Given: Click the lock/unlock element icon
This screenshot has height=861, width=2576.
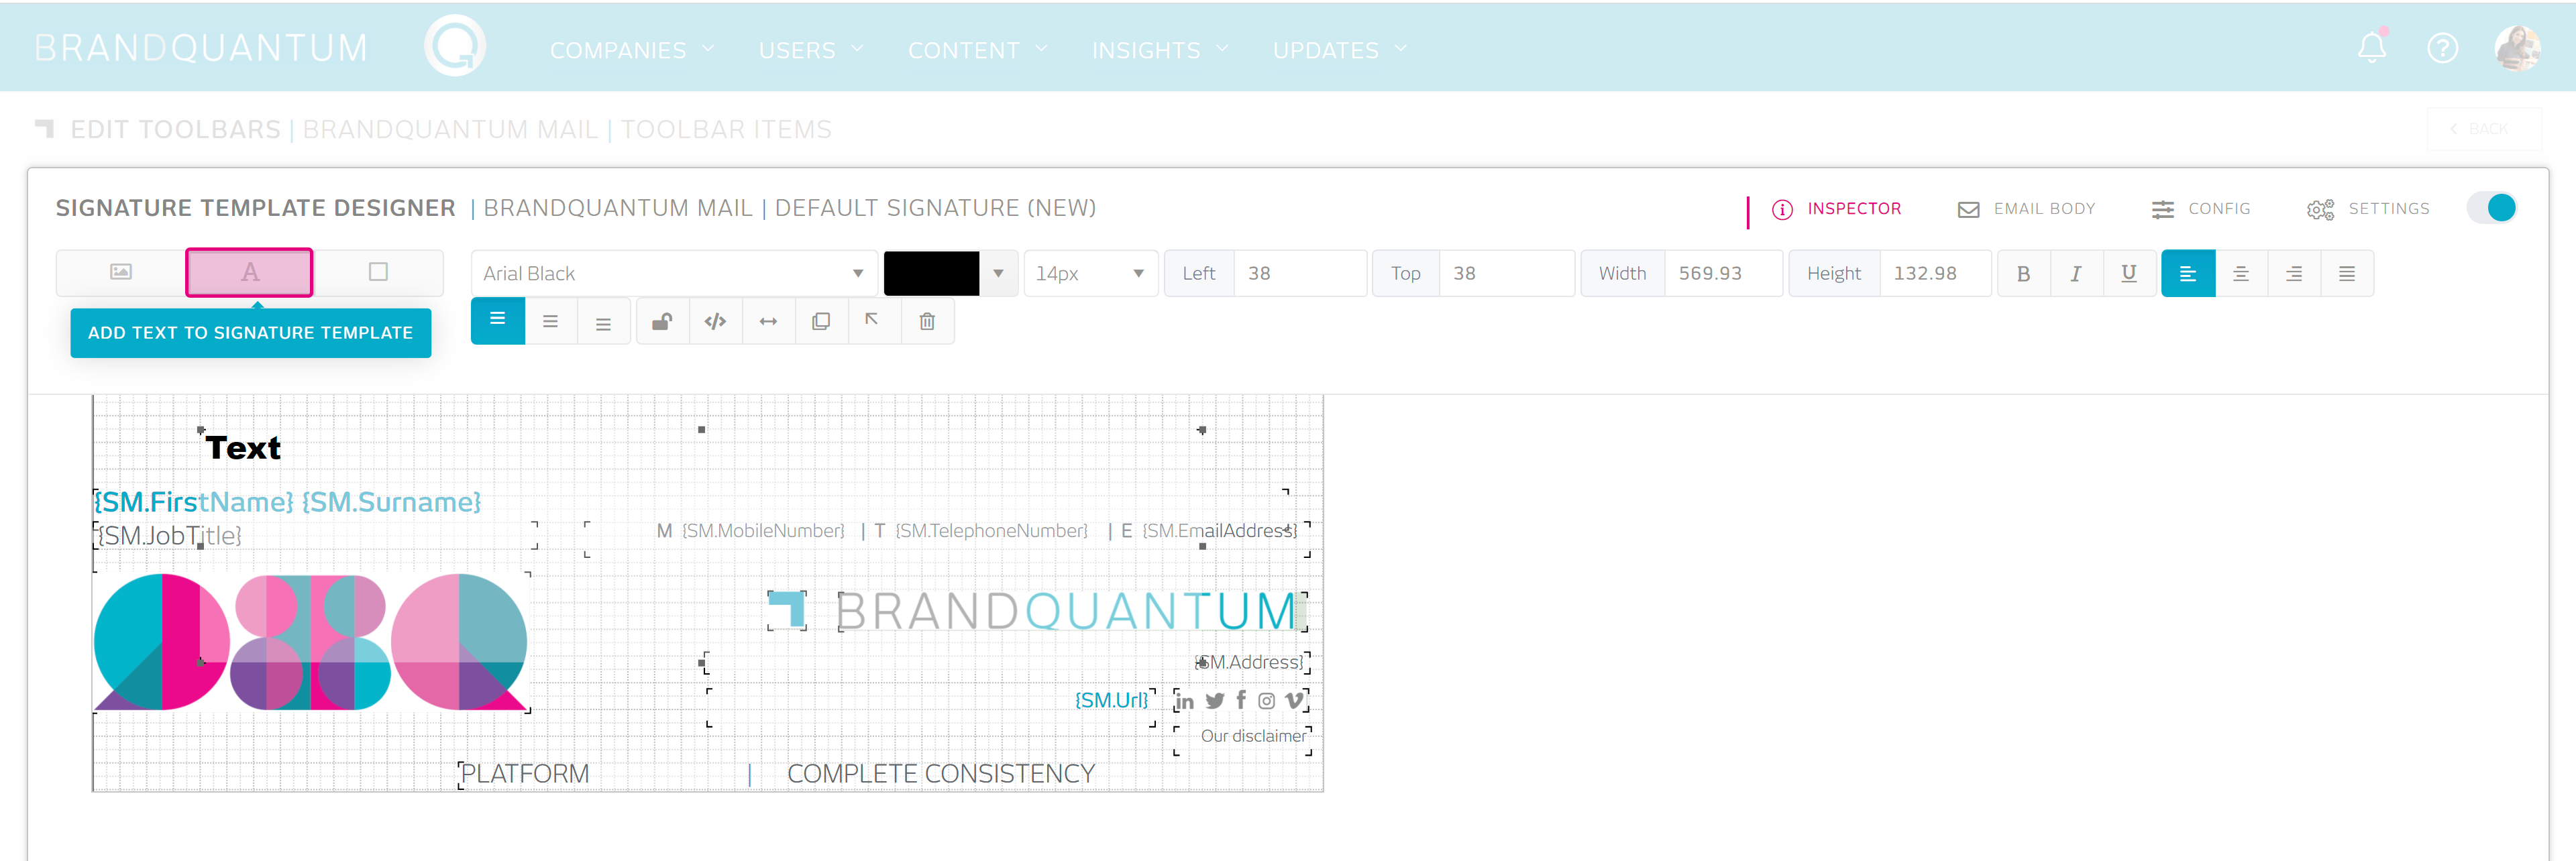Looking at the screenshot, I should pos(663,322).
